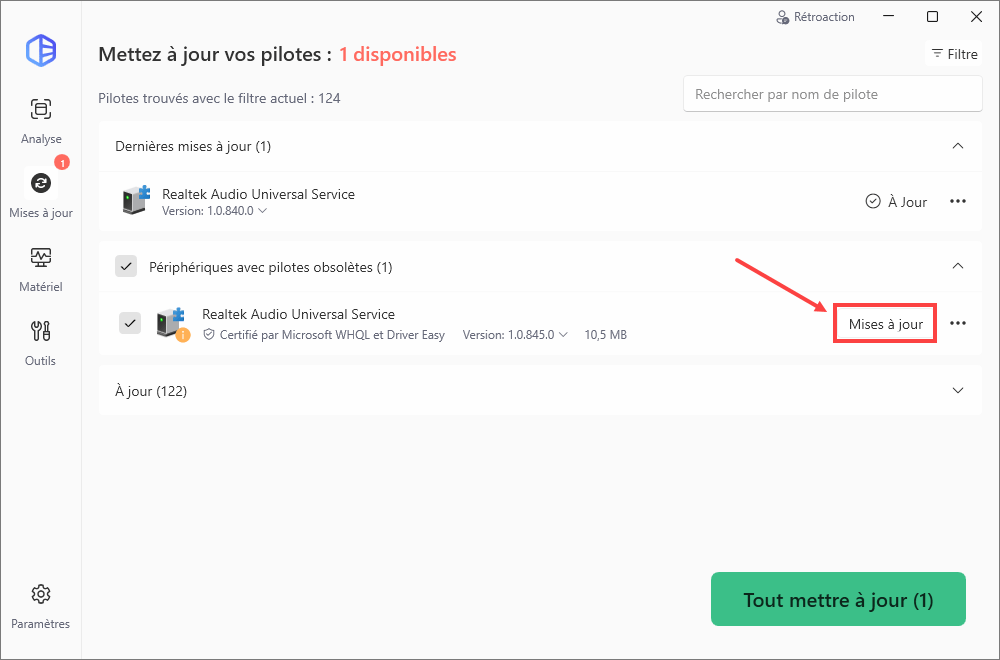Open the Filtre filter options

click(x=954, y=54)
